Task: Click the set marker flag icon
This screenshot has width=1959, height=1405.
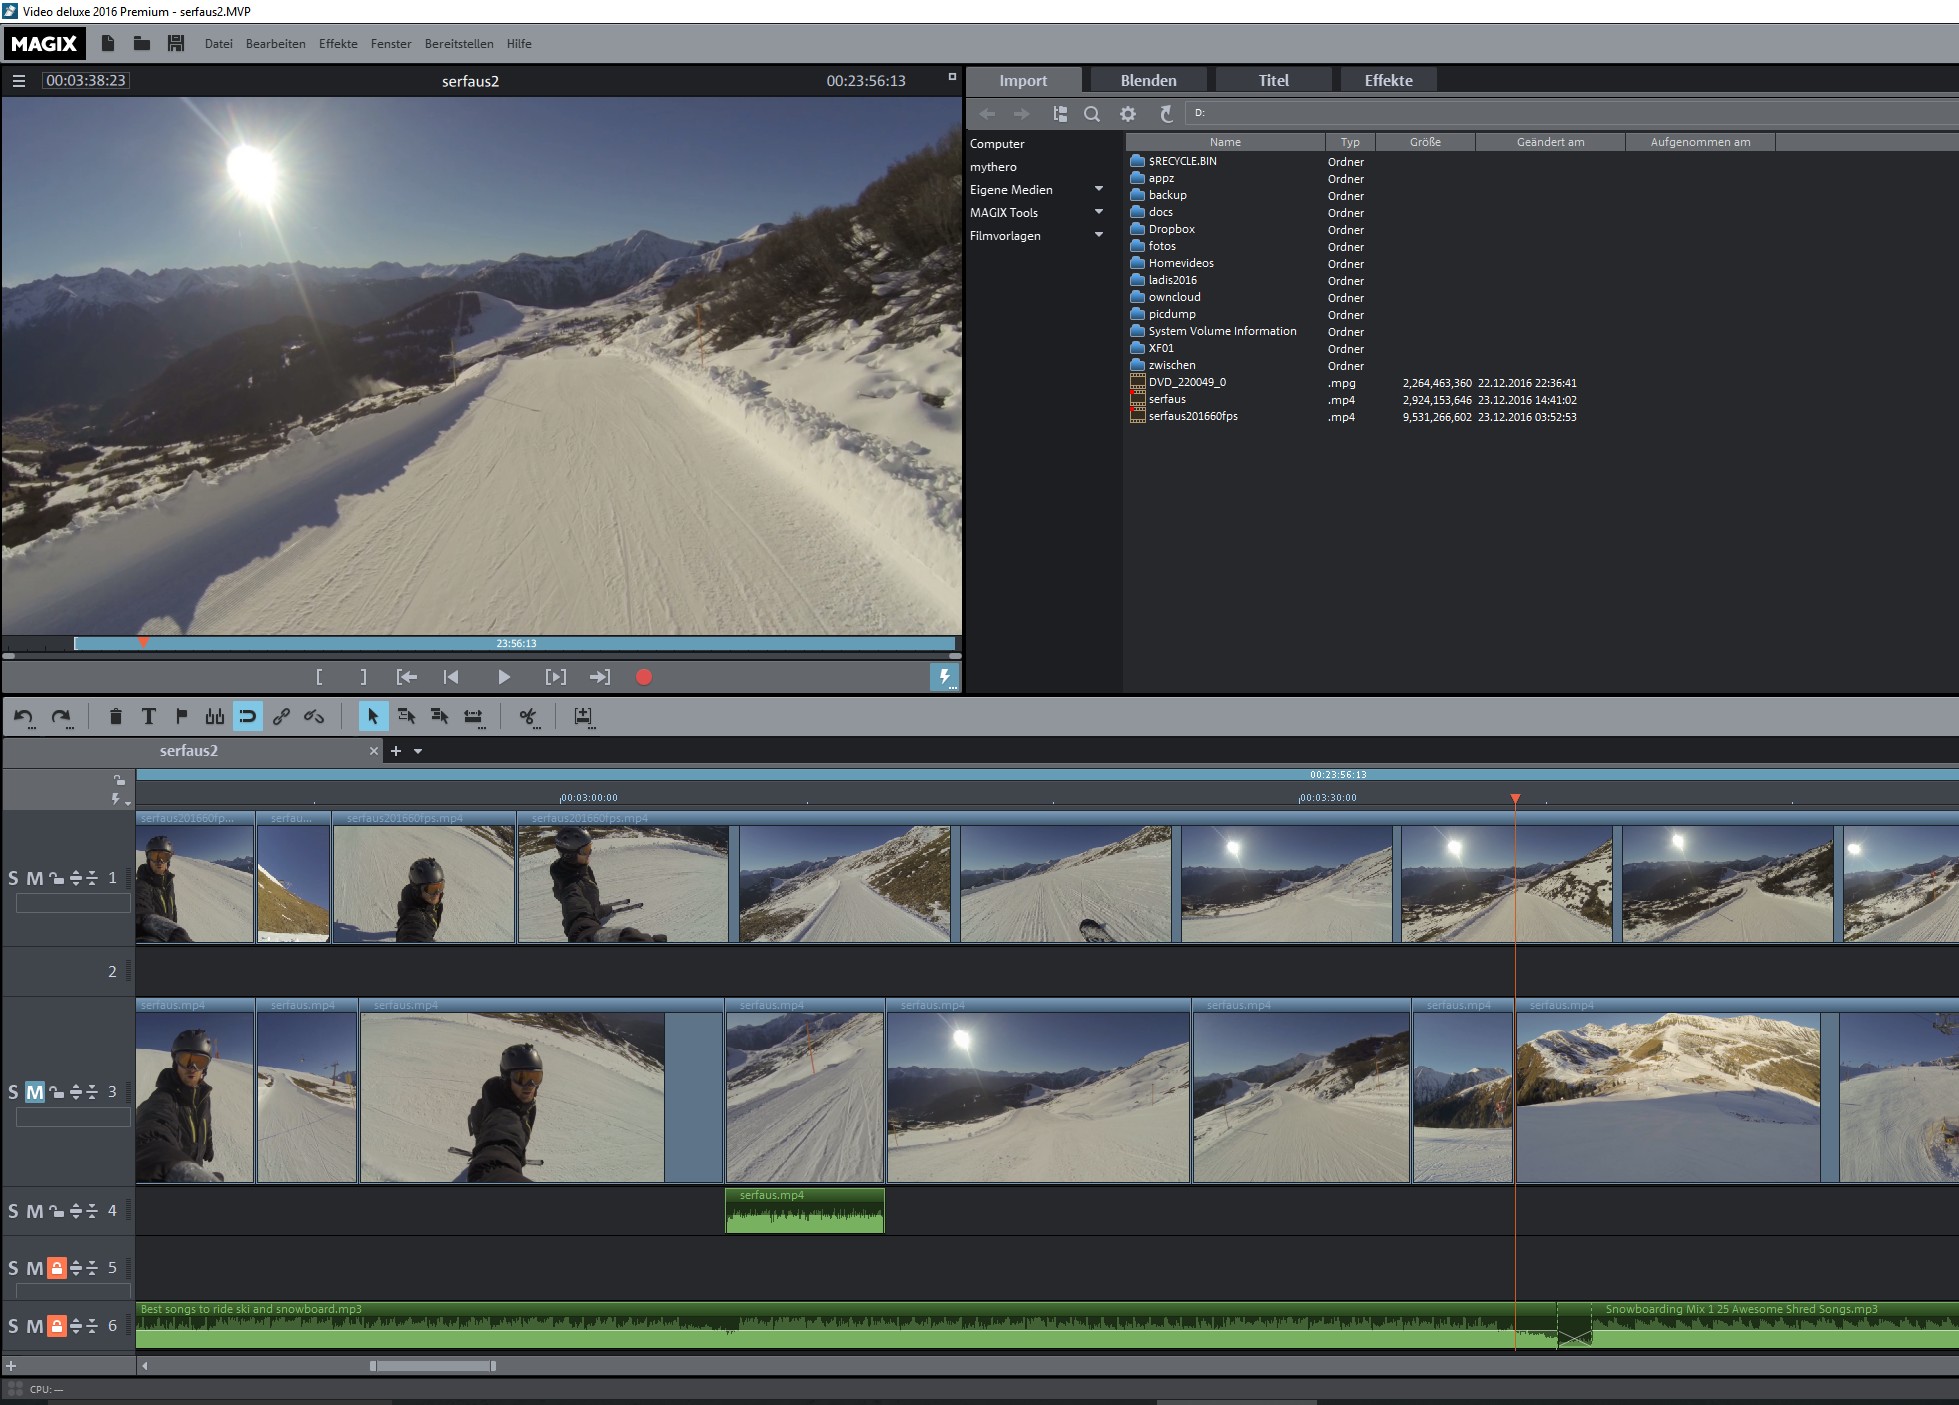Action: click(x=181, y=716)
